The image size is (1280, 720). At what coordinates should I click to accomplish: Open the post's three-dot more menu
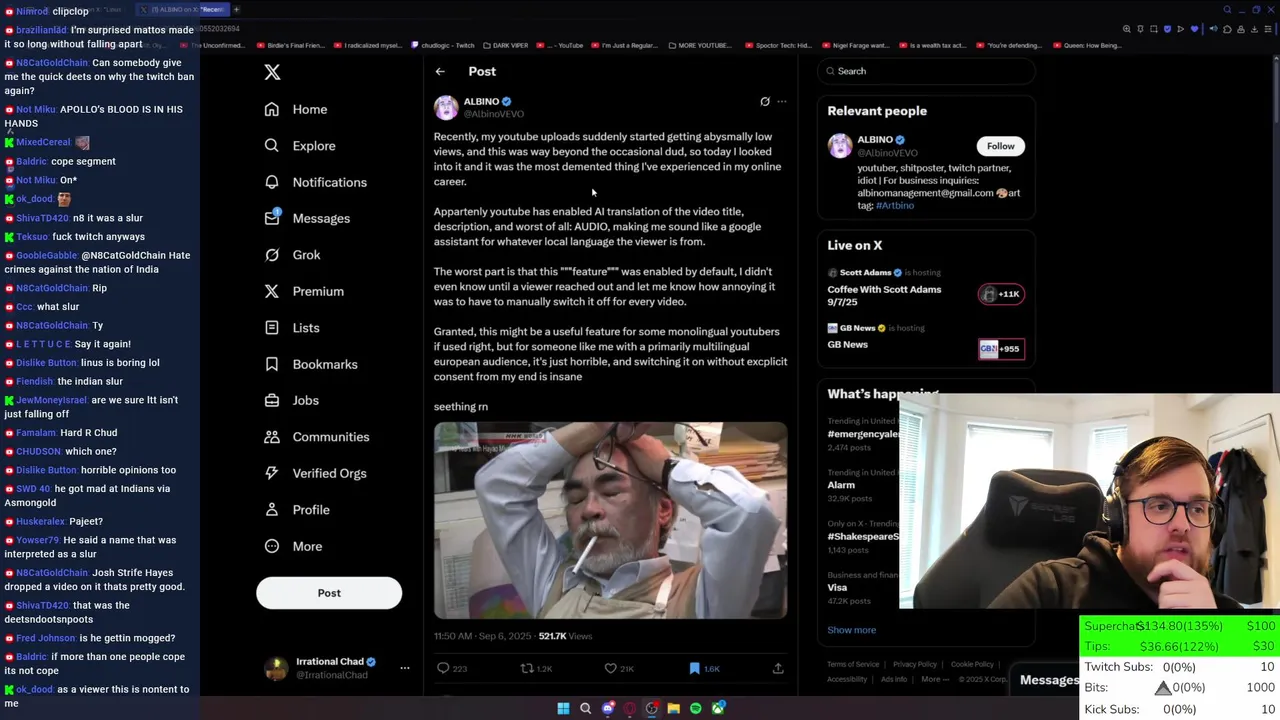coord(782,101)
